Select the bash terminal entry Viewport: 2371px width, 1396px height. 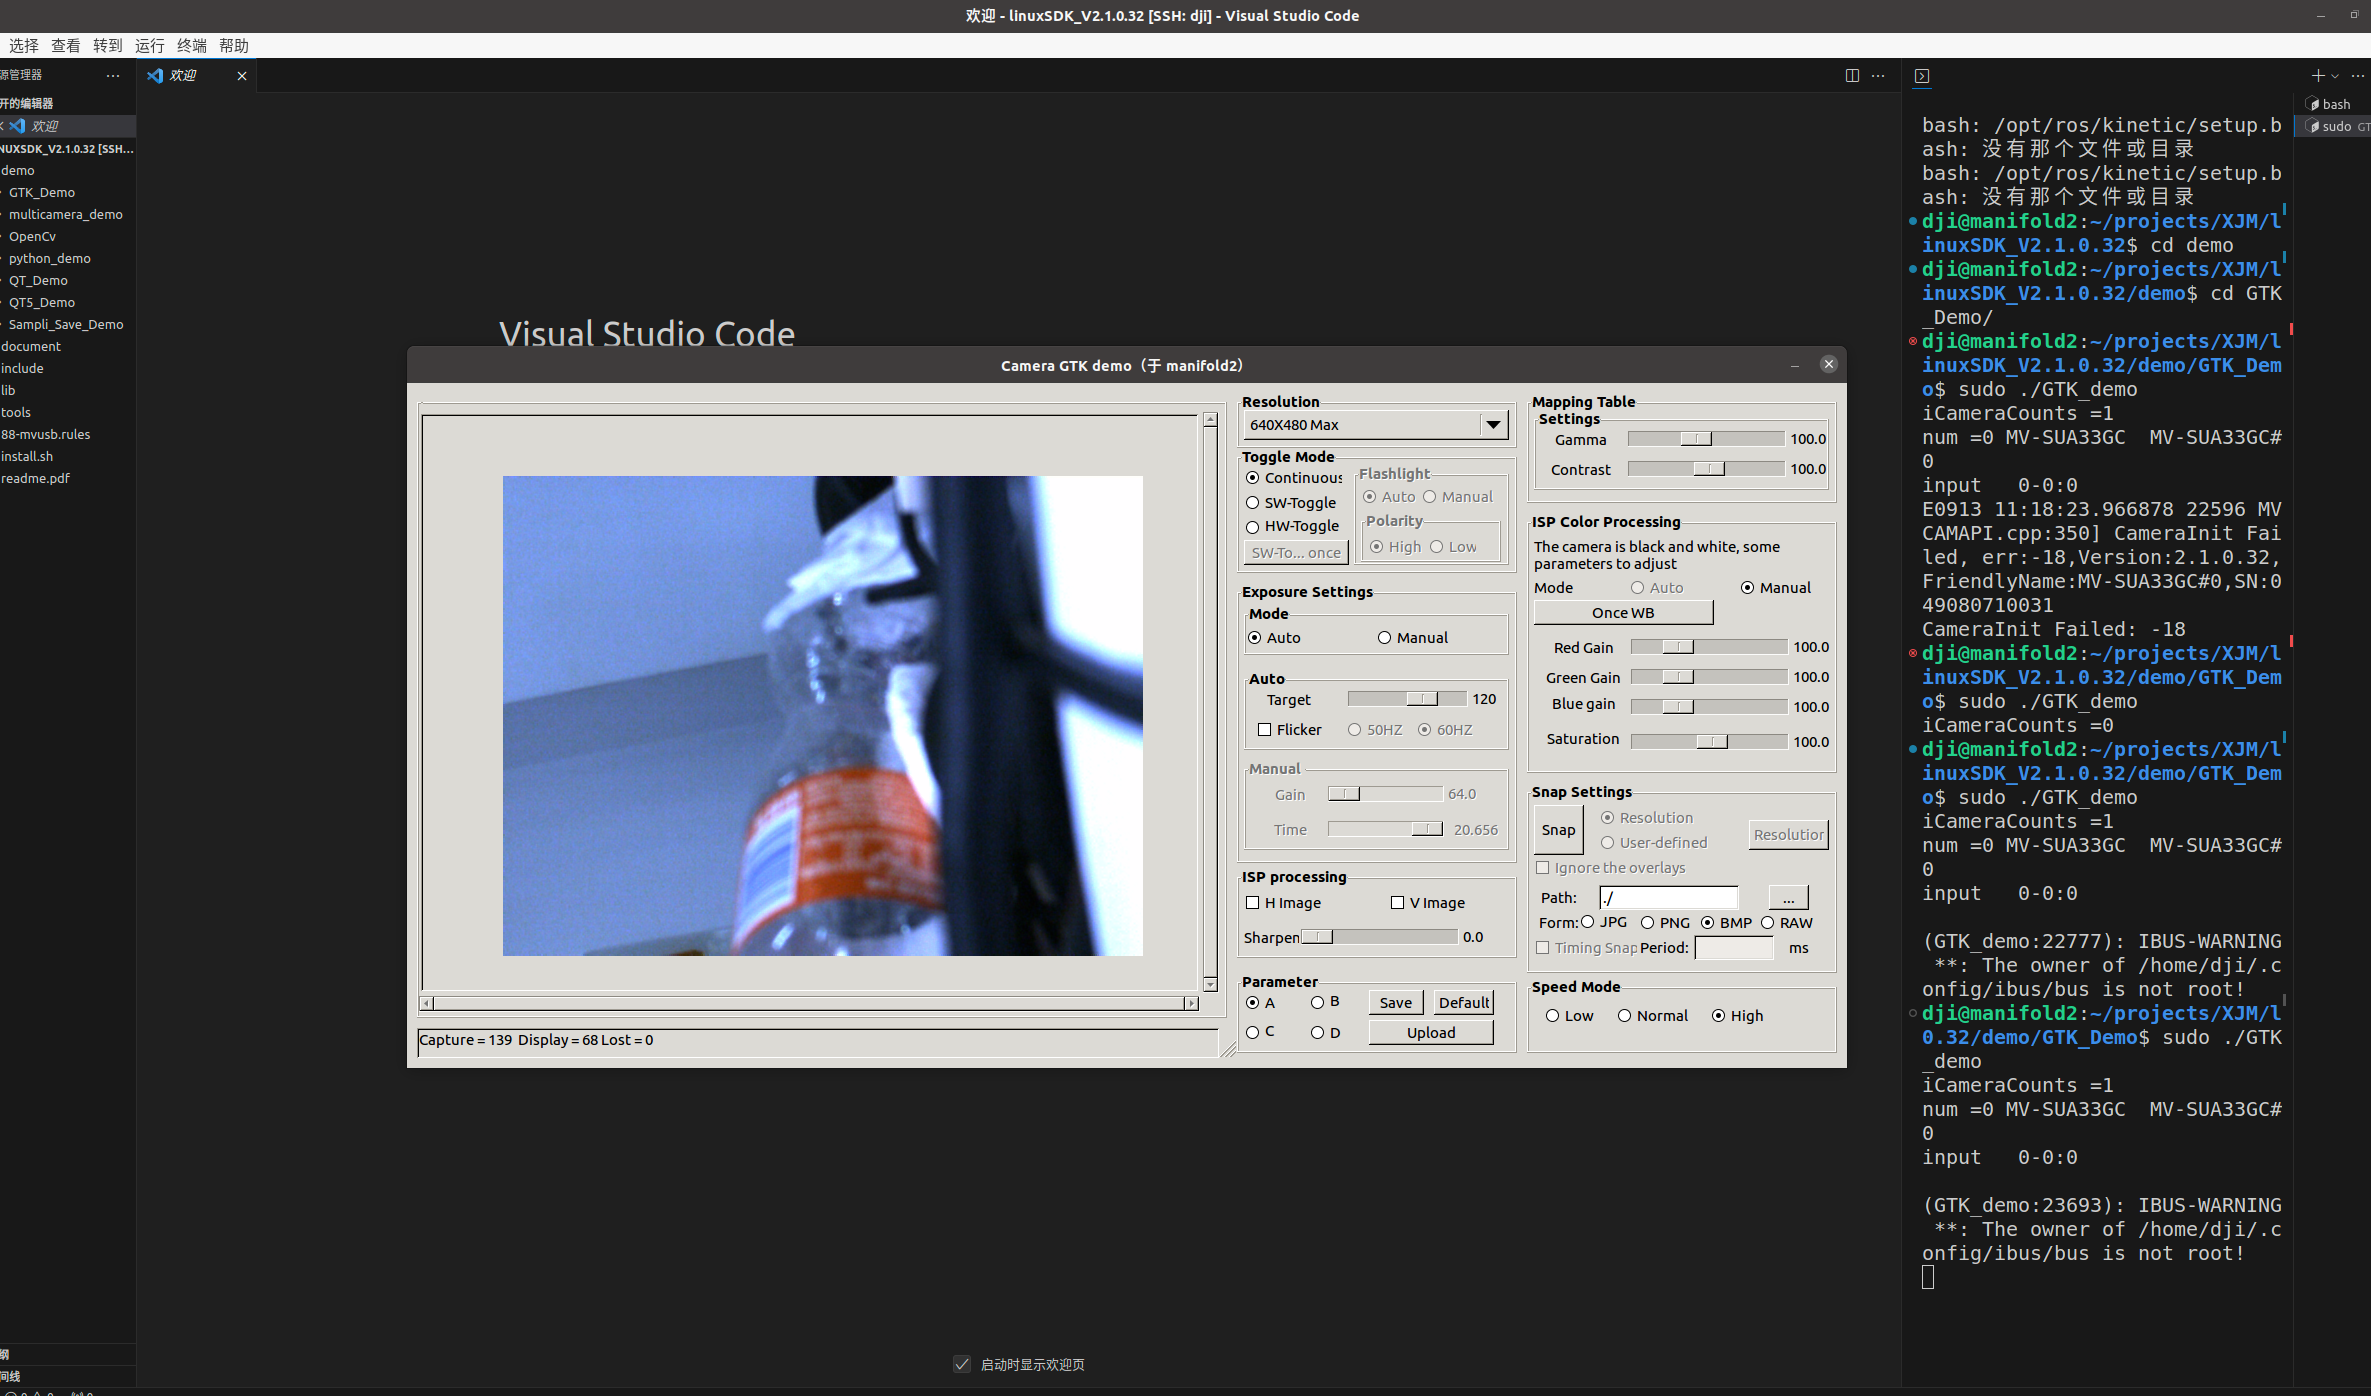pyautogui.click(x=2335, y=104)
